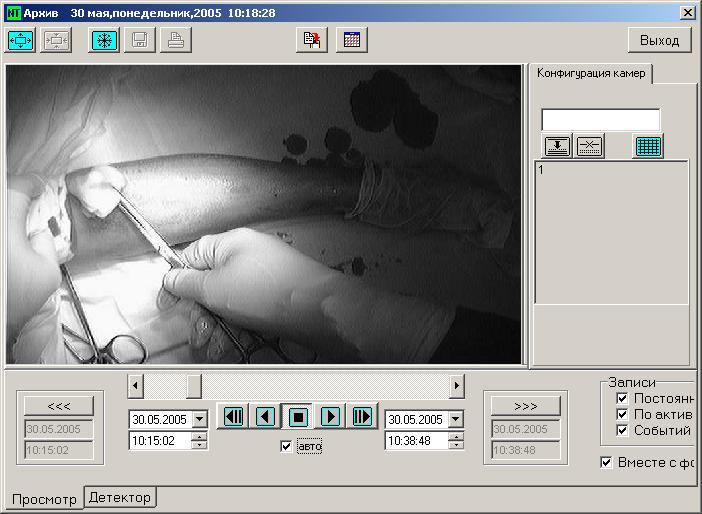This screenshot has height=514, width=702.
Task: Toggle the Событий checkbox
Action: 622,430
